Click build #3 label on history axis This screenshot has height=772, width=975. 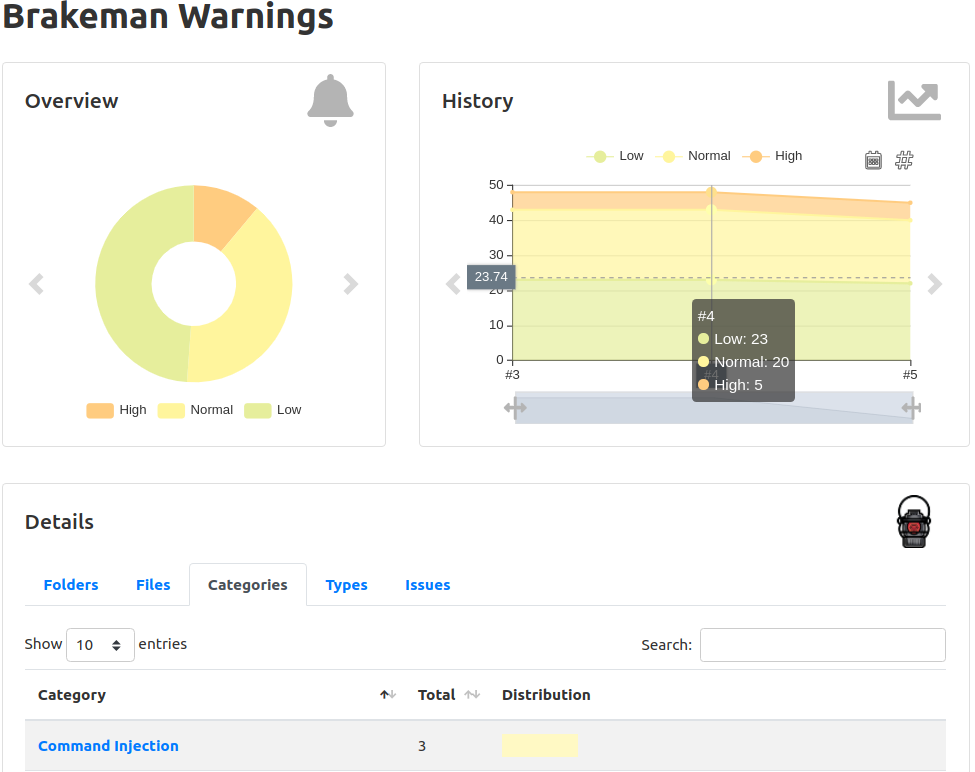(x=512, y=375)
